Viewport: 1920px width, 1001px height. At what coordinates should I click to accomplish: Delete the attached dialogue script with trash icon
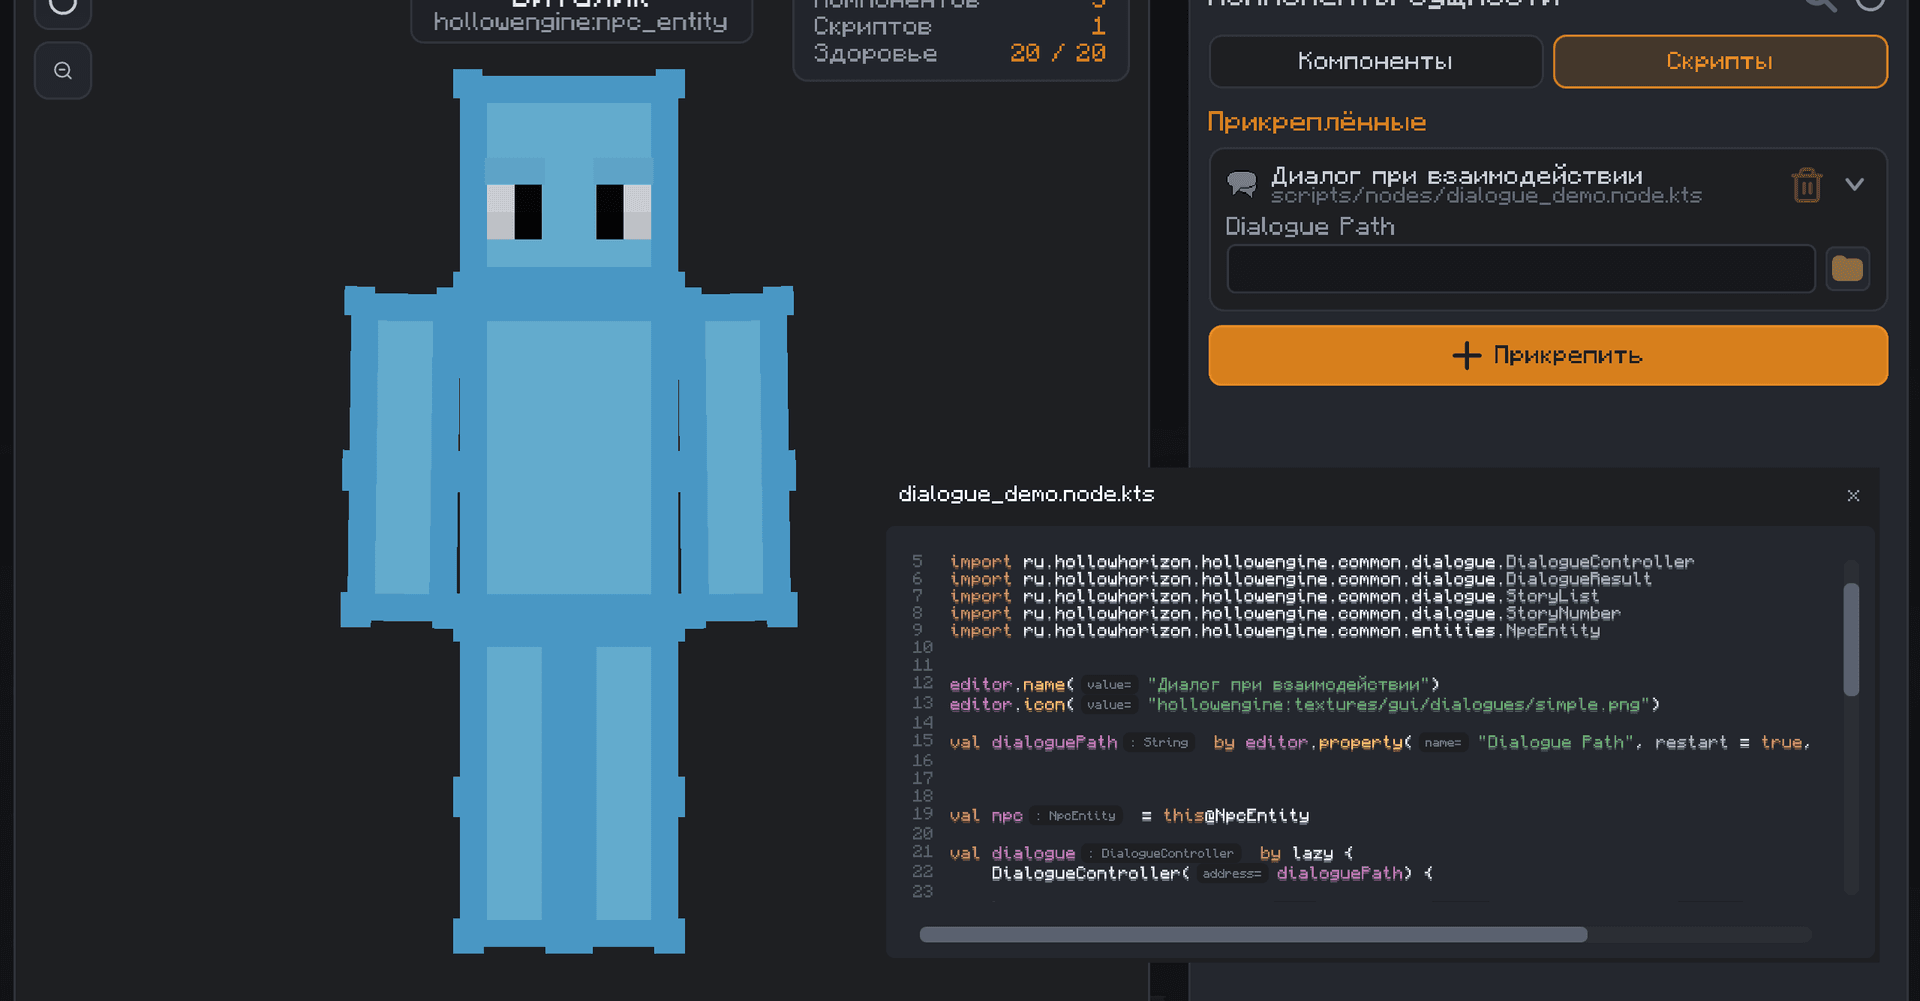[1806, 185]
